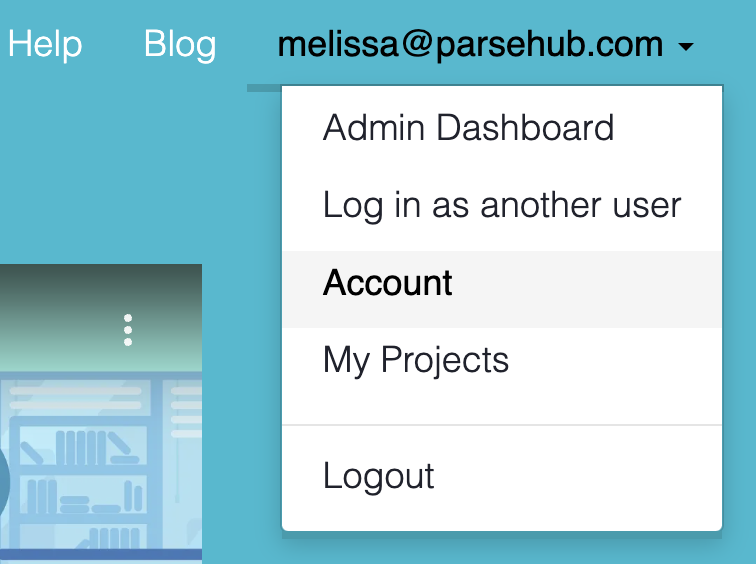
Task: Go to the Blog
Action: tap(180, 45)
